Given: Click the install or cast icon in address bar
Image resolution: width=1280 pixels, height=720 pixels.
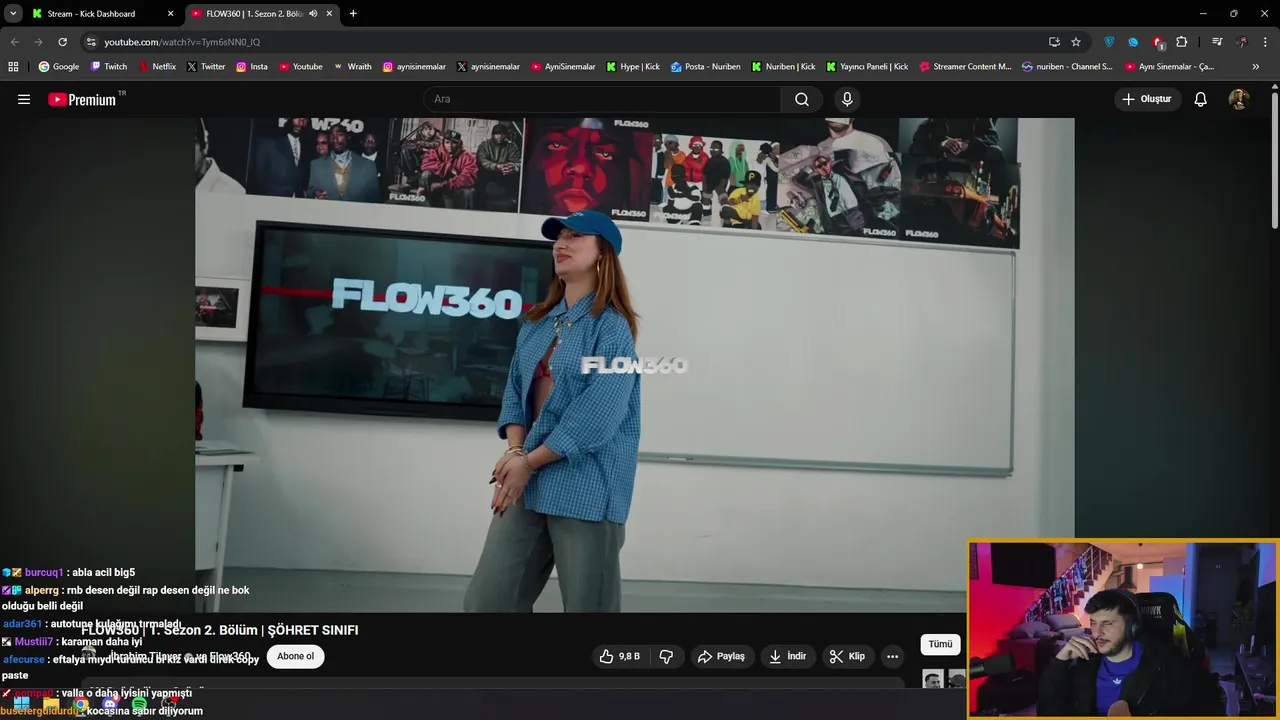Looking at the screenshot, I should (1054, 42).
